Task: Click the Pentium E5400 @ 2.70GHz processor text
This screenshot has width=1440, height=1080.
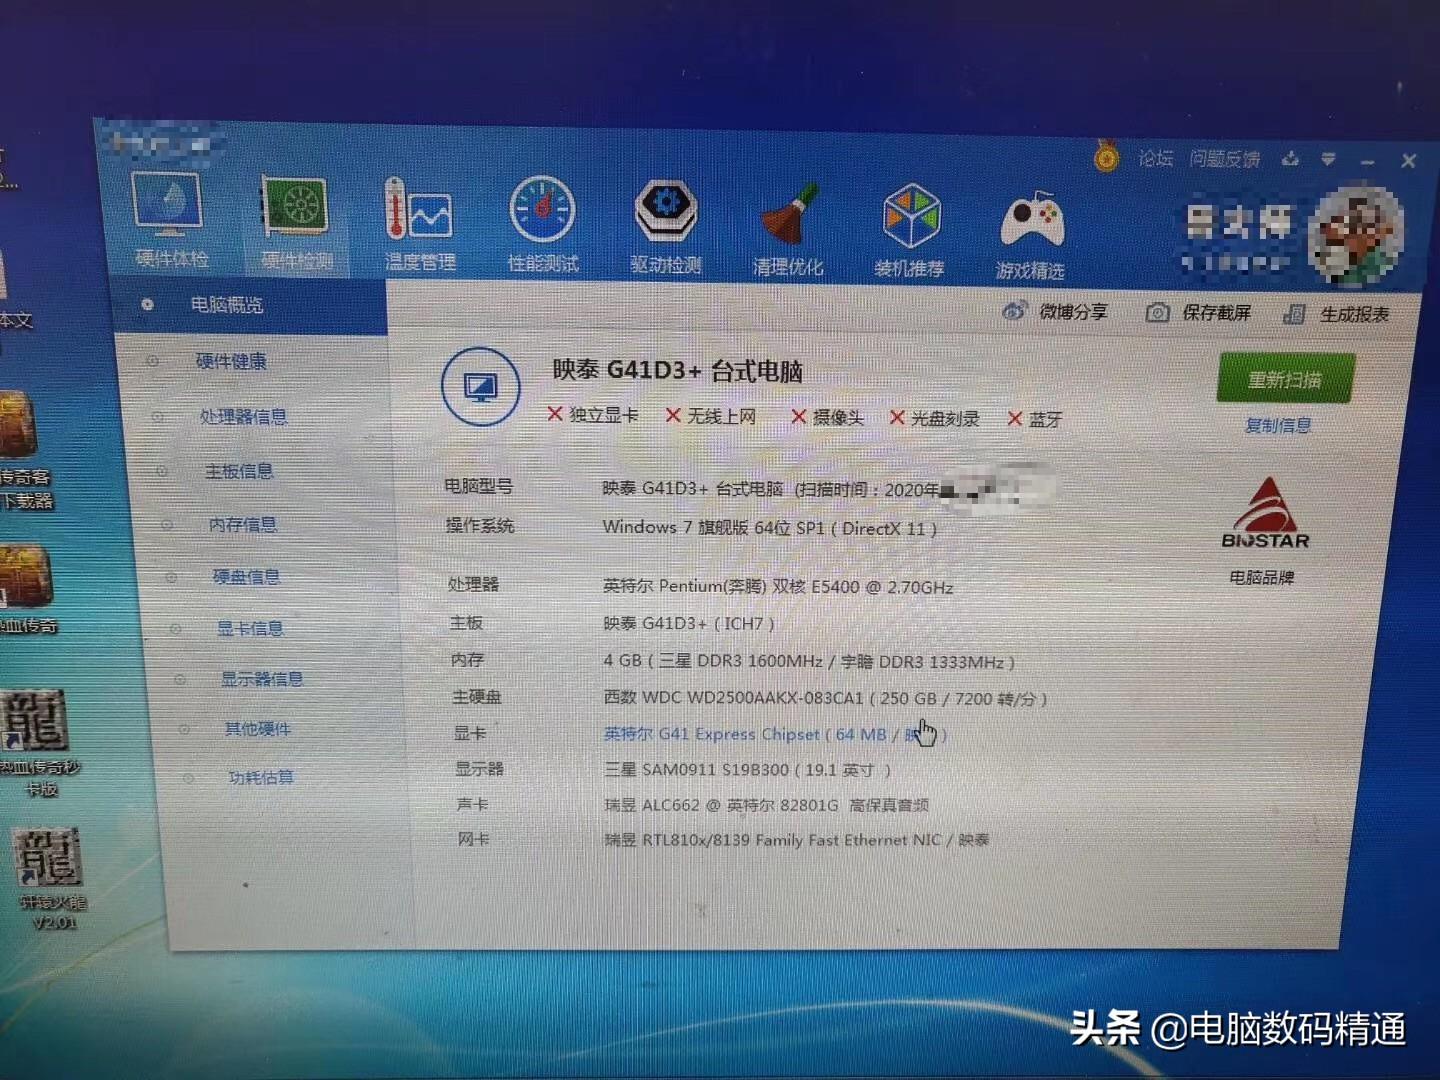Action: tap(778, 586)
